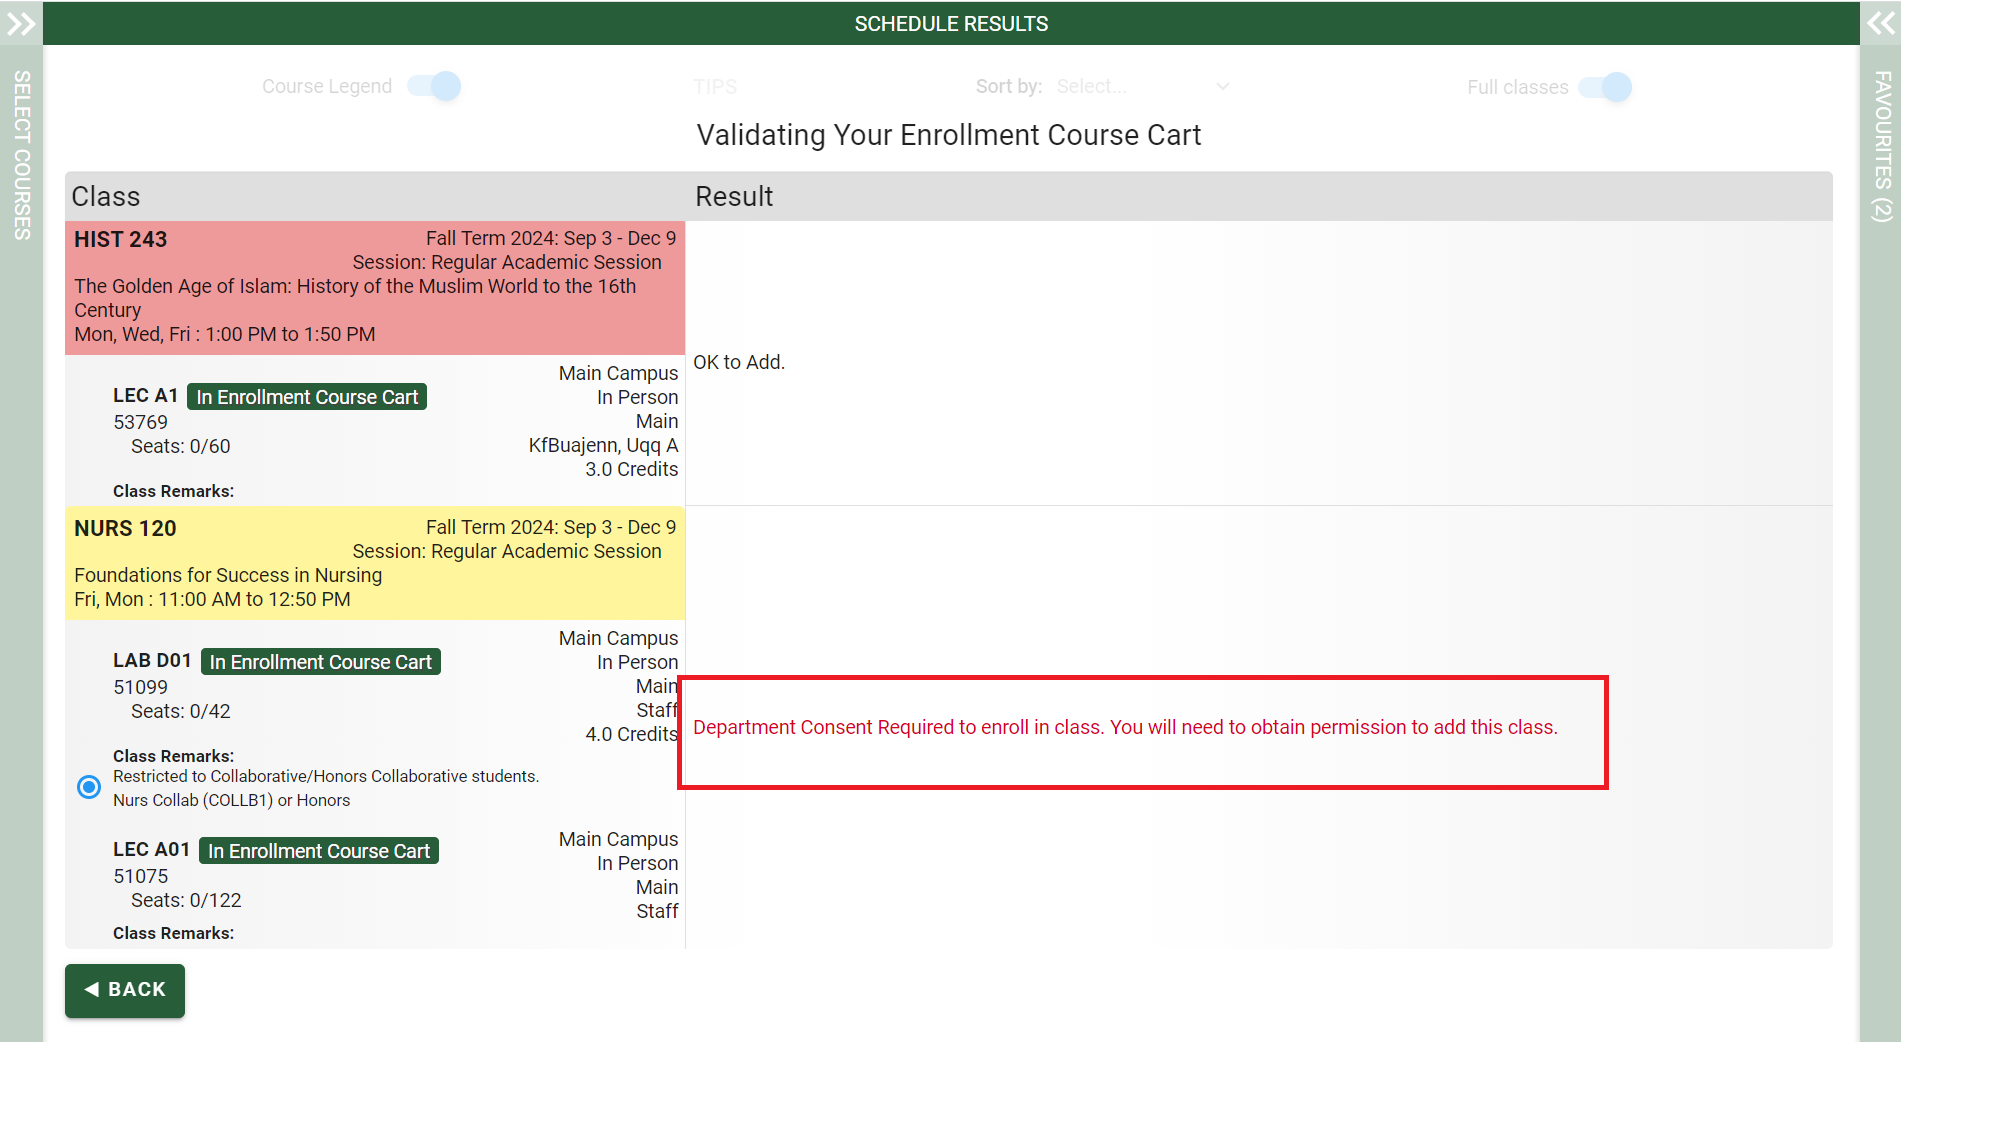Open the SELECT COURSES side tab

pyautogui.click(x=21, y=155)
